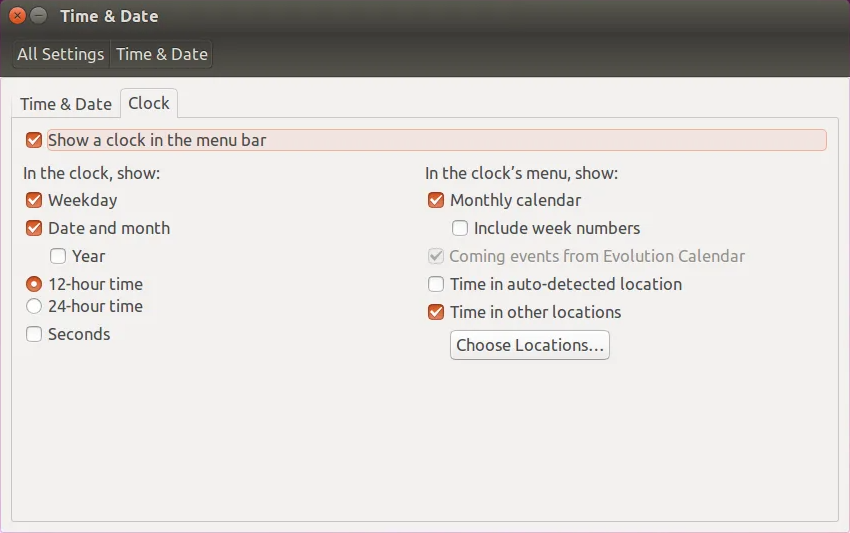This screenshot has height=533, width=850.
Task: Click Time & Date breadcrumb button
Action: 162,54
